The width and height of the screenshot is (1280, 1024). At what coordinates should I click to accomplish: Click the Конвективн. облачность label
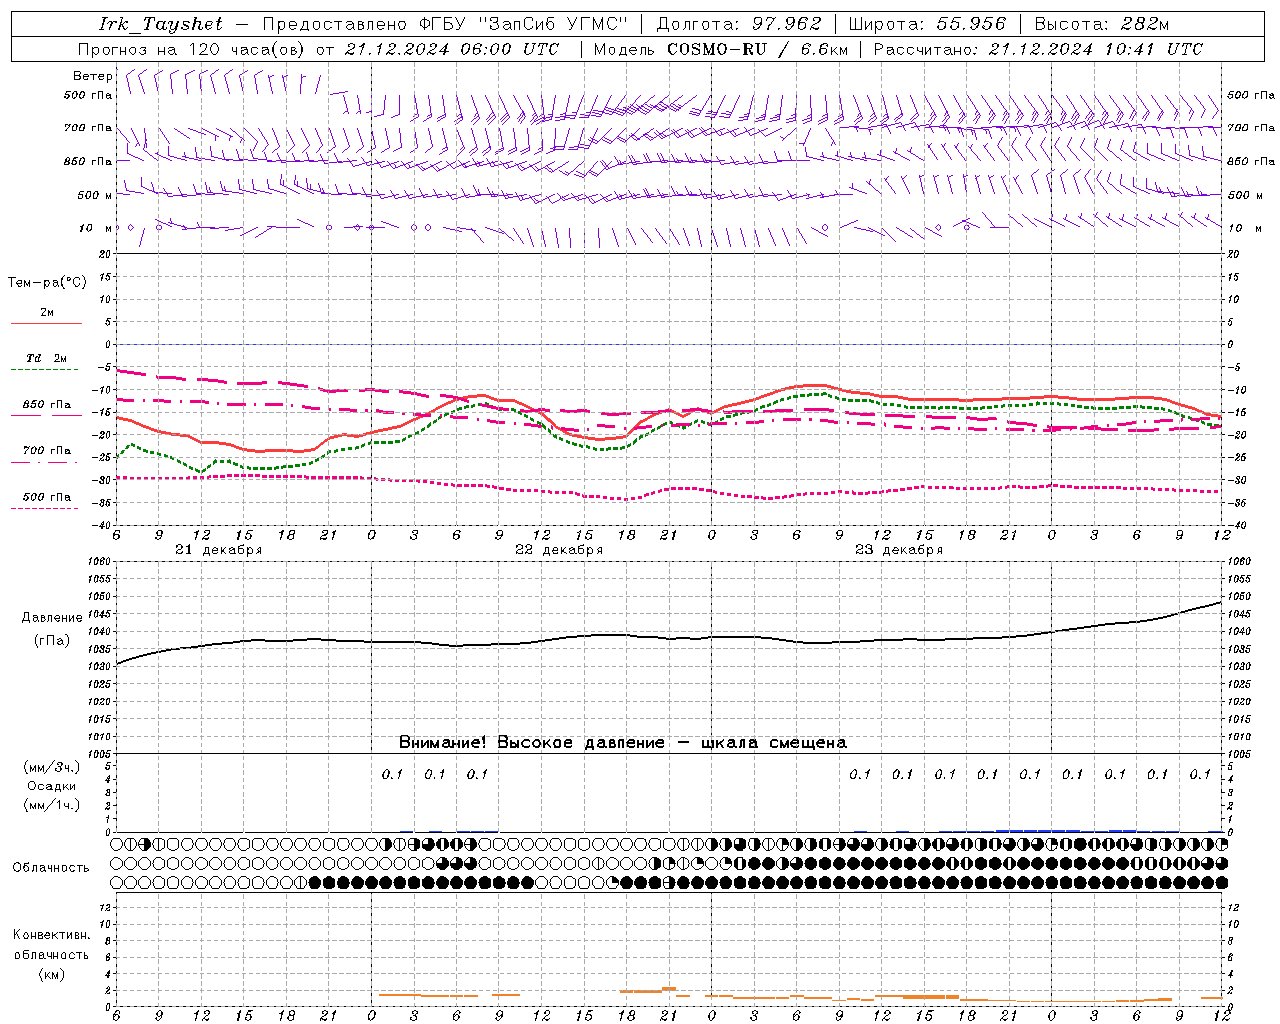(51, 945)
